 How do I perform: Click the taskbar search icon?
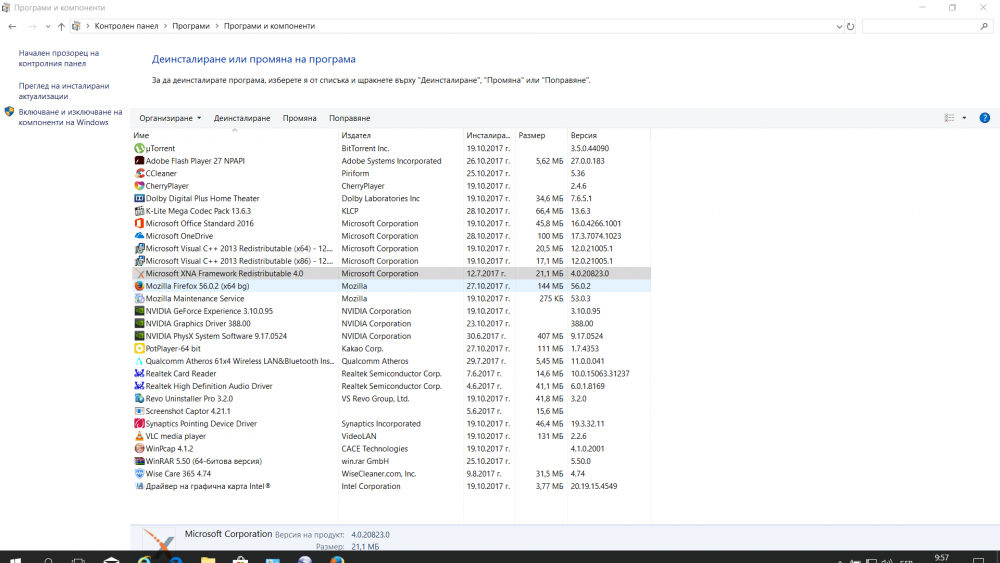click(48, 559)
